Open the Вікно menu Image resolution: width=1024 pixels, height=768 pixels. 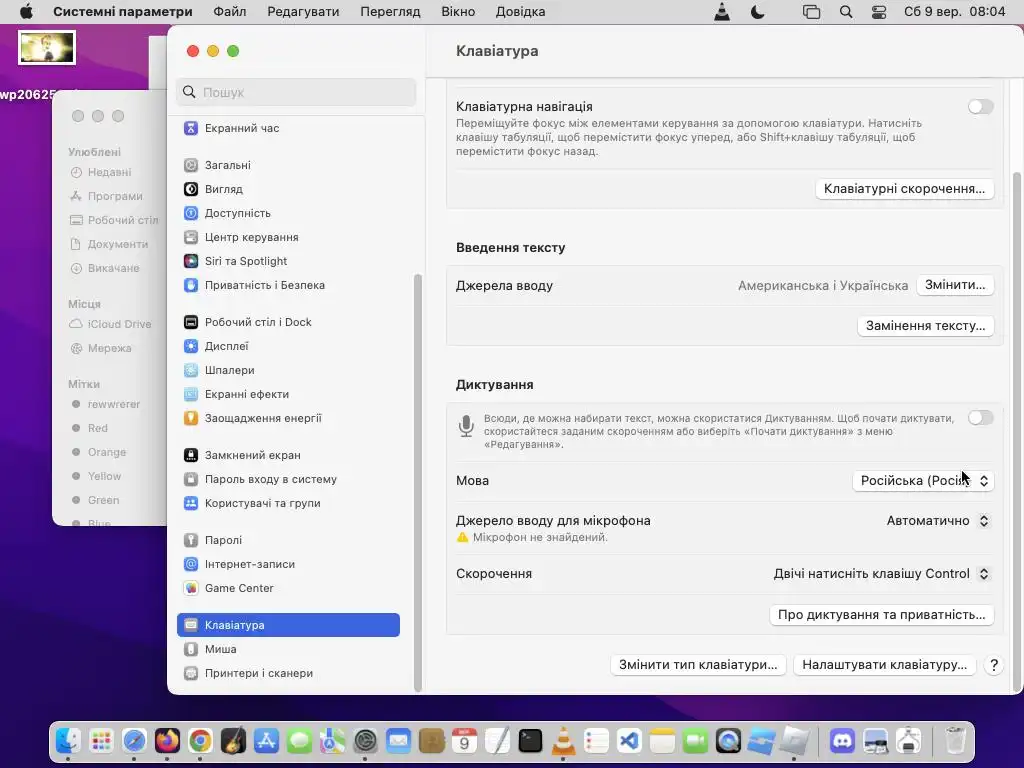458,12
